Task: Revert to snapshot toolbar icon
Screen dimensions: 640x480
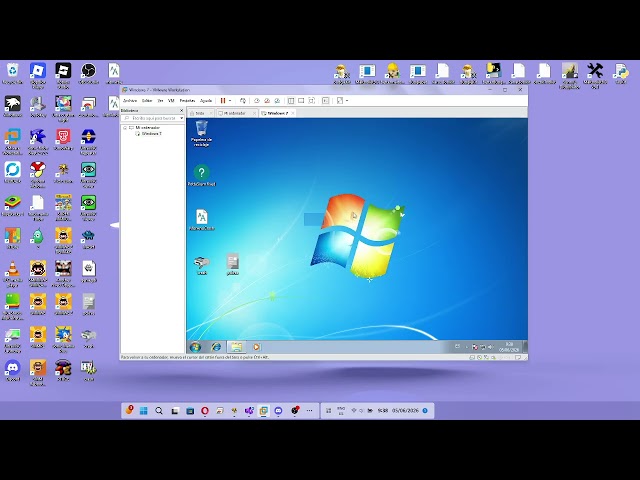Action: click(x=267, y=100)
